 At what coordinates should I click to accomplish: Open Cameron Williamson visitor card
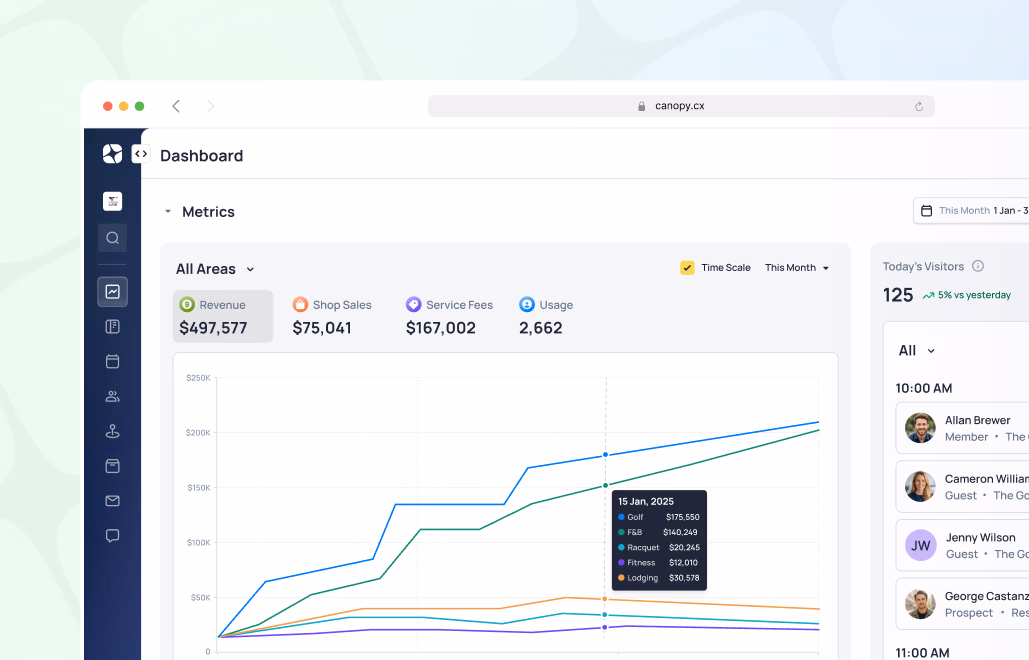point(962,486)
